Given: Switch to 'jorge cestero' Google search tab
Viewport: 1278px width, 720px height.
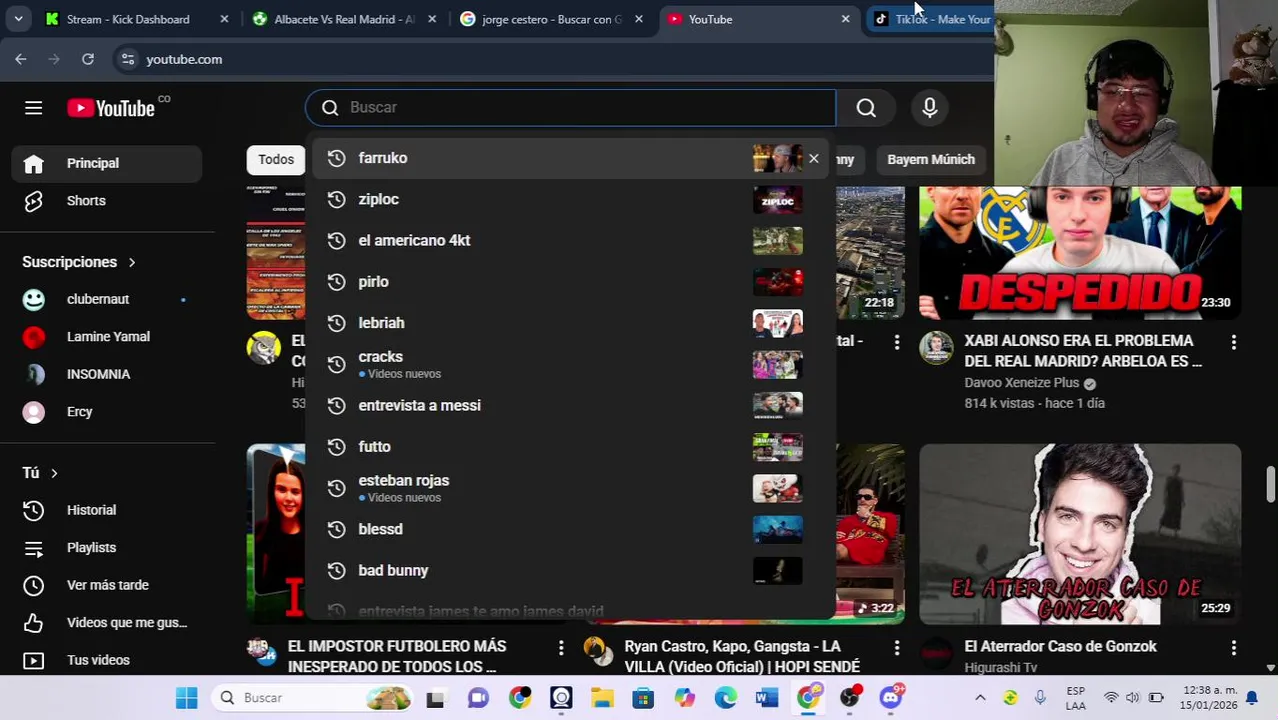Looking at the screenshot, I should [x=551, y=19].
